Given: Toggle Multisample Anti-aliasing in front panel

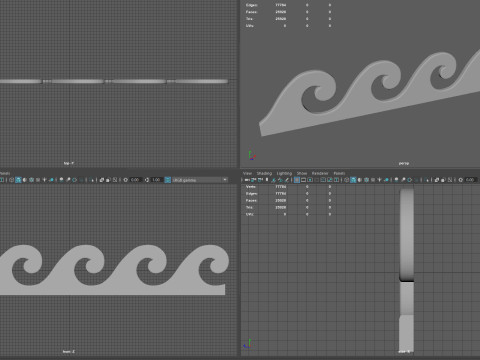Looking at the screenshot, I should tap(75, 180).
